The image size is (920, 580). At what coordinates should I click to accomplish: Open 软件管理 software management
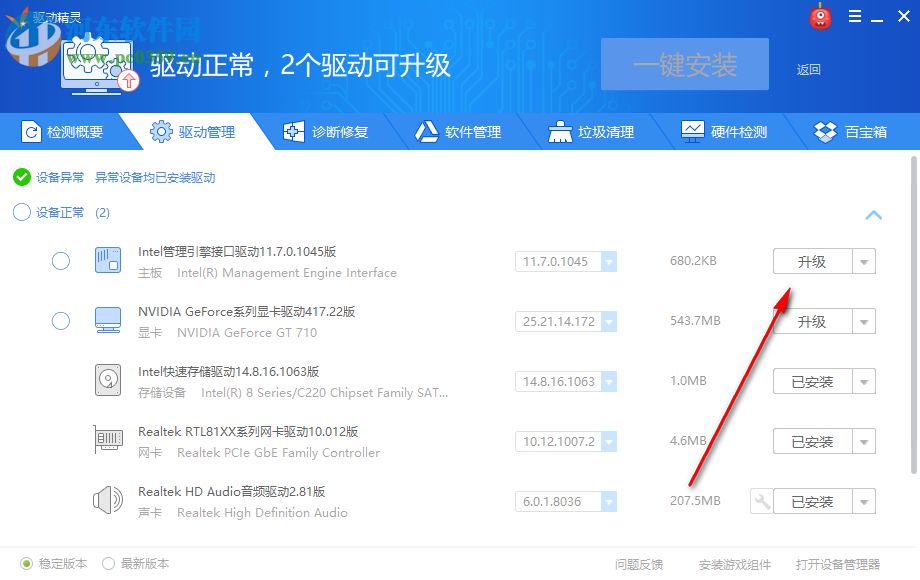[427, 131]
